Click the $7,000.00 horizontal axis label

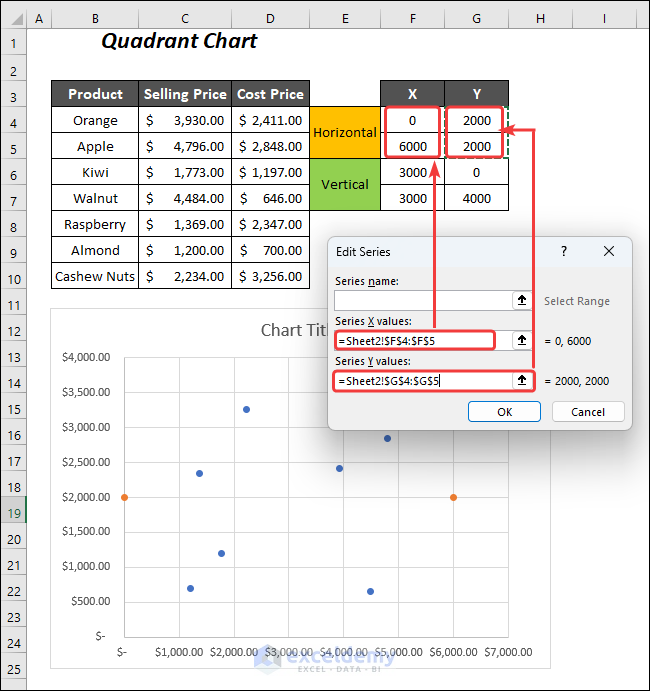(508, 652)
